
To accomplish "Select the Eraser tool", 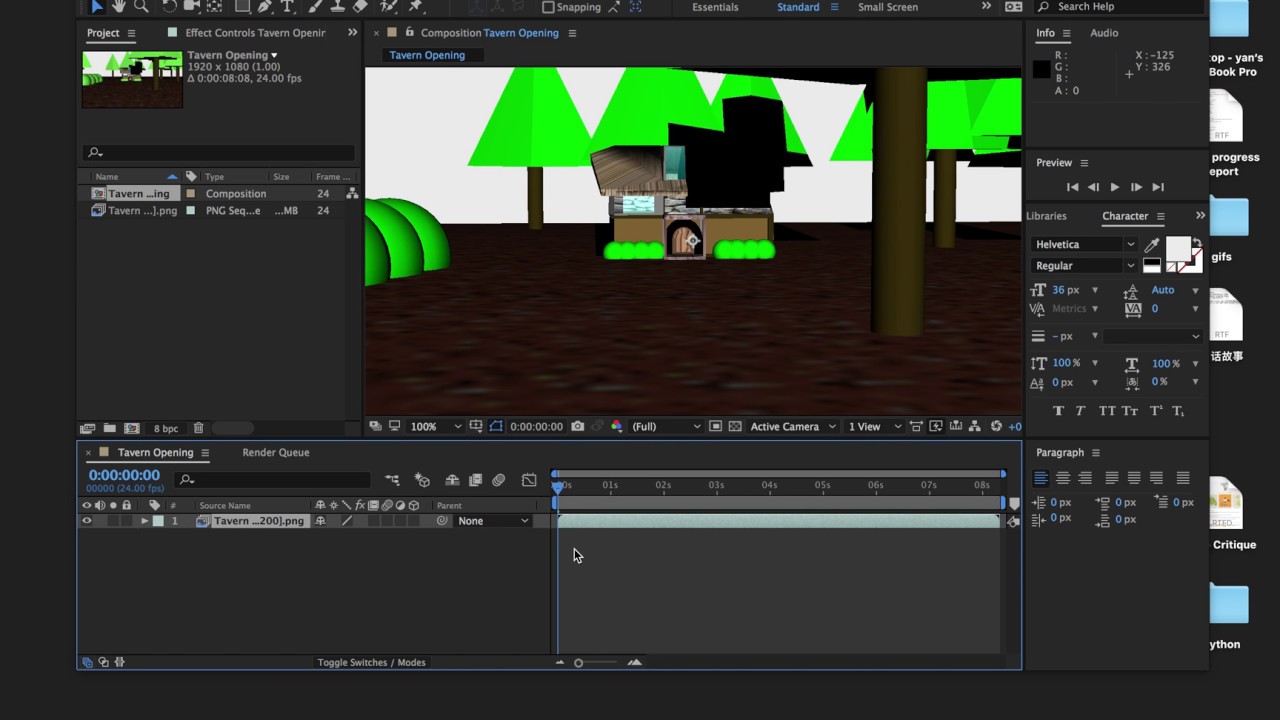I will (360, 6).
